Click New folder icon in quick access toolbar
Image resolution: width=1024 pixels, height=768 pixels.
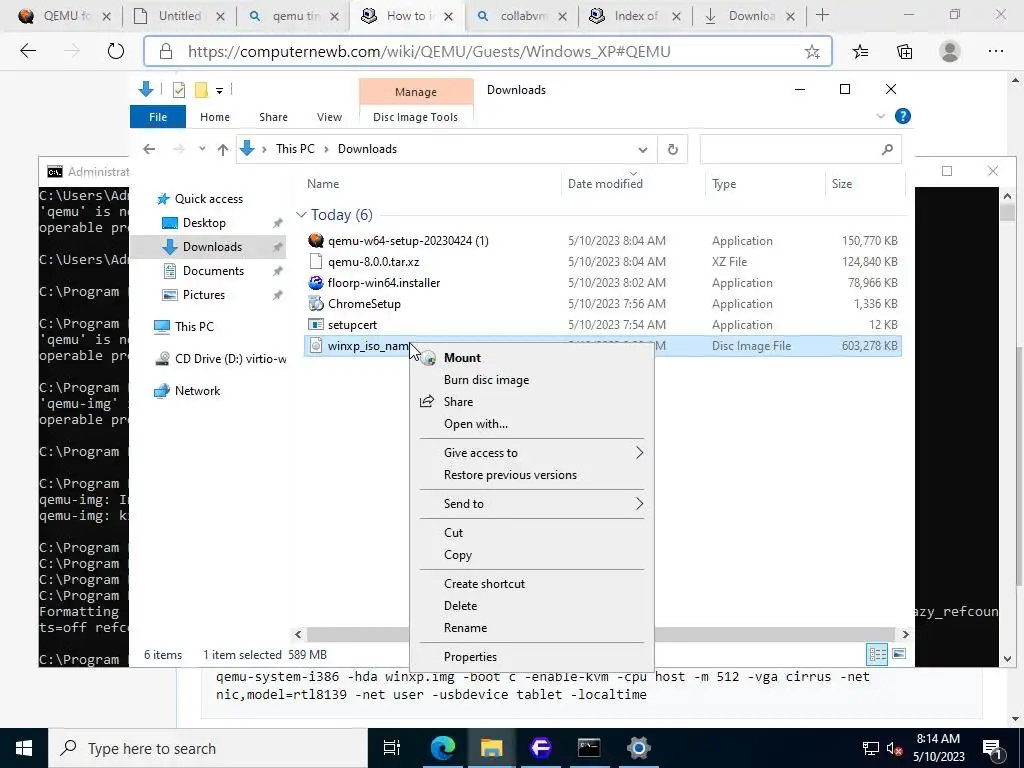pyautogui.click(x=201, y=90)
